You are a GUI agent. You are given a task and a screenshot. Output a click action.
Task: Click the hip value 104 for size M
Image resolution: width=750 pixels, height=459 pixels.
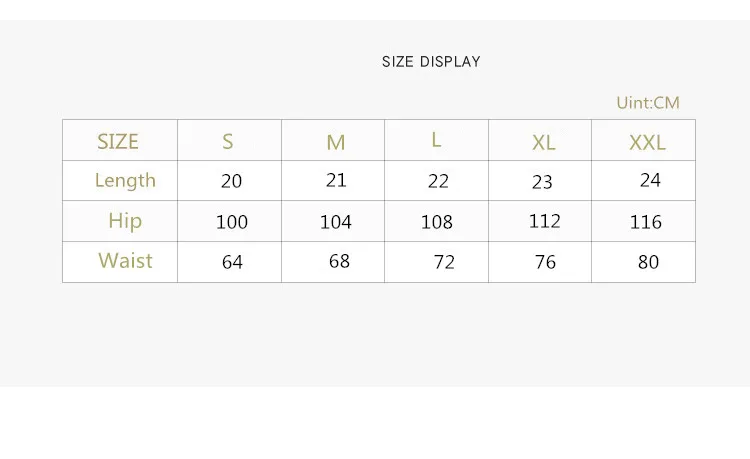pyautogui.click(x=336, y=222)
